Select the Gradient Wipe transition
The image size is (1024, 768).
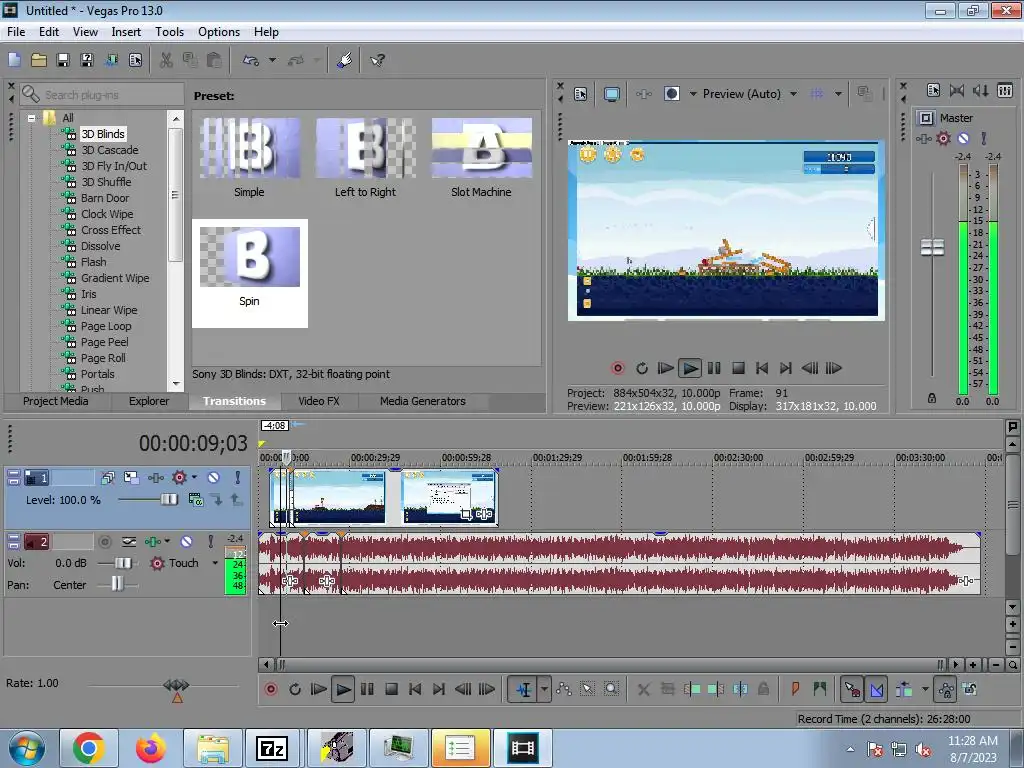115,278
